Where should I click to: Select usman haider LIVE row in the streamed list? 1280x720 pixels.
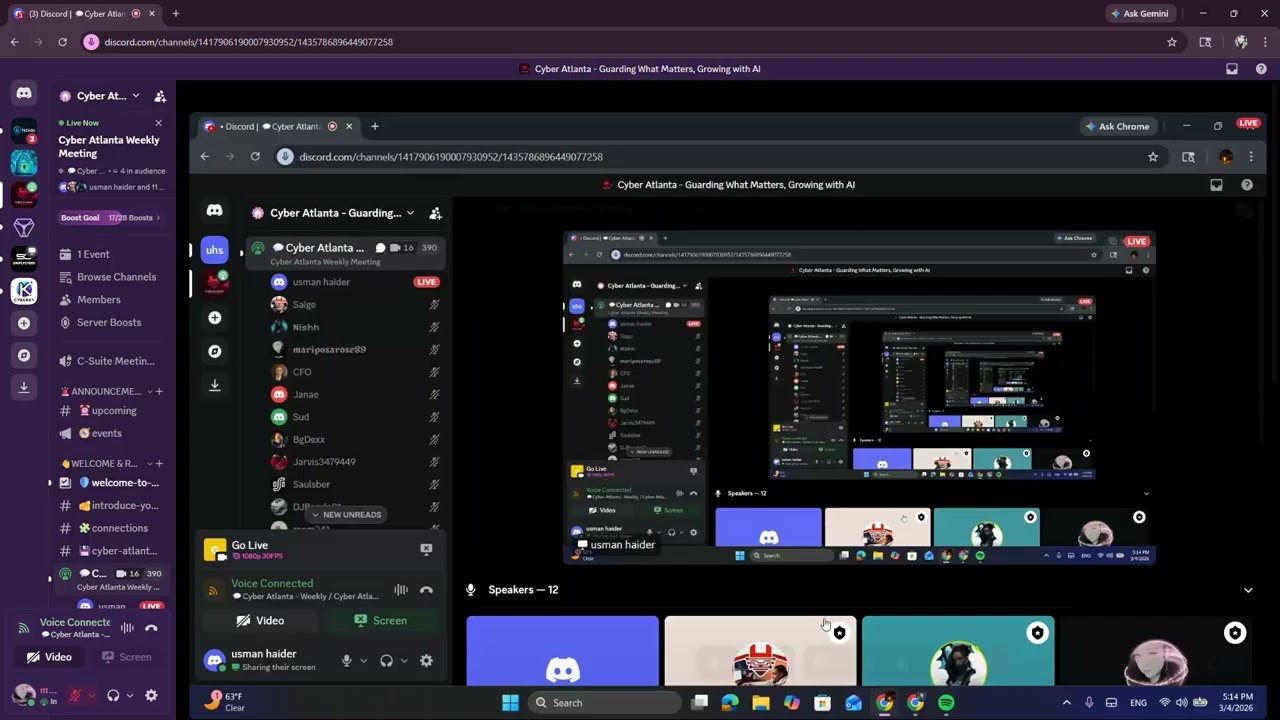coord(355,282)
